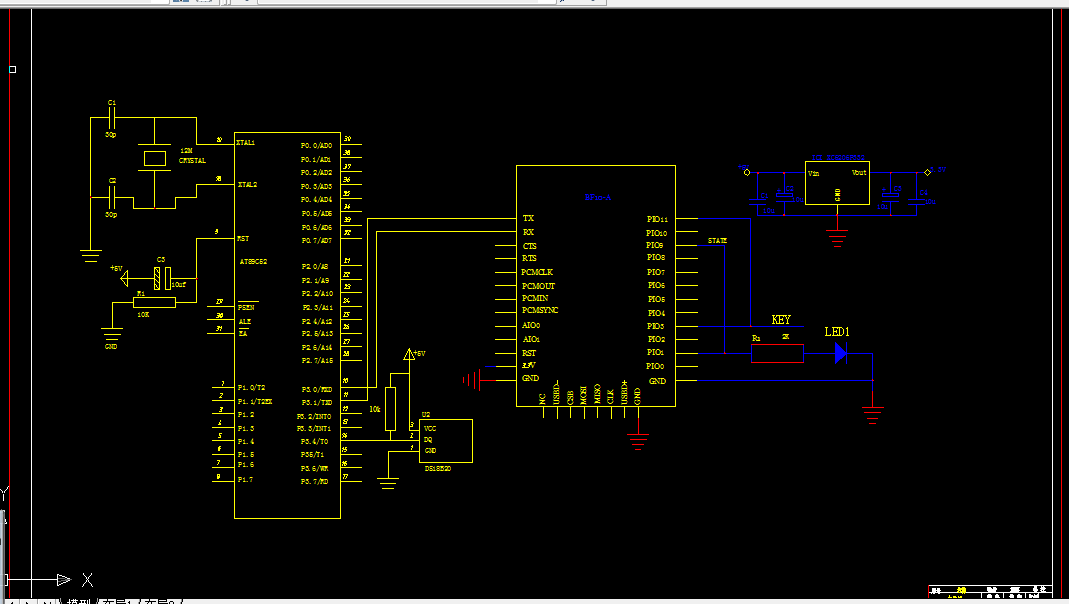Click the UCS X-axis arrow icon
The width and height of the screenshot is (1069, 604).
pyautogui.click(x=63, y=580)
